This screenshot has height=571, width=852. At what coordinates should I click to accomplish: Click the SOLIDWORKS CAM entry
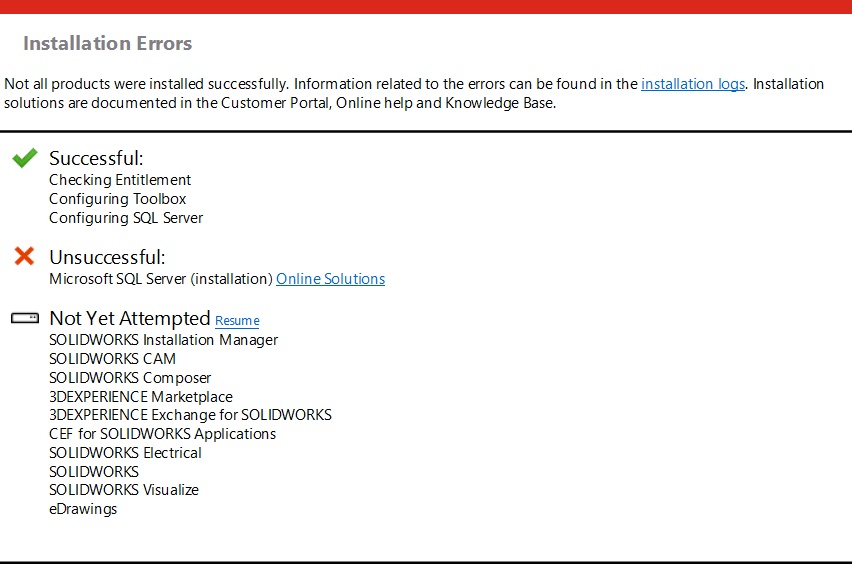click(x=112, y=359)
